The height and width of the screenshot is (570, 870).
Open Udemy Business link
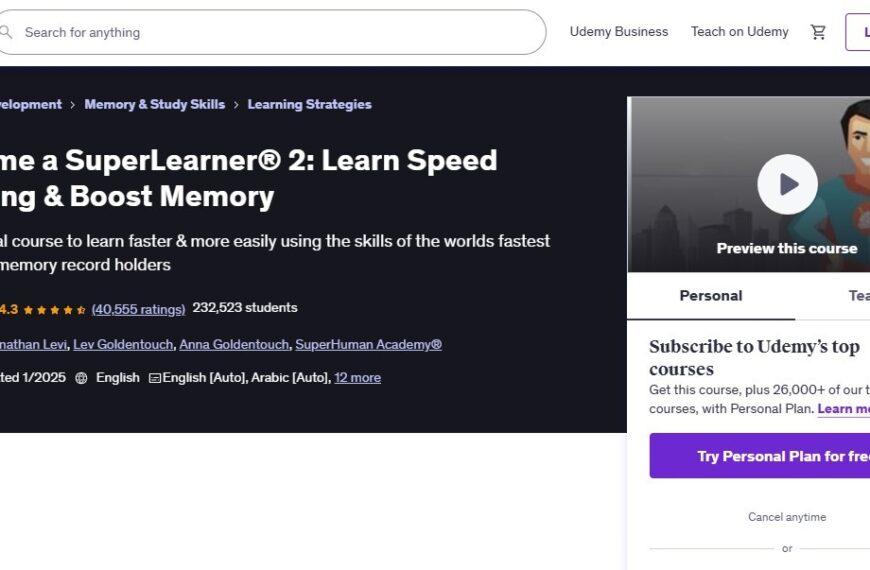tap(619, 32)
